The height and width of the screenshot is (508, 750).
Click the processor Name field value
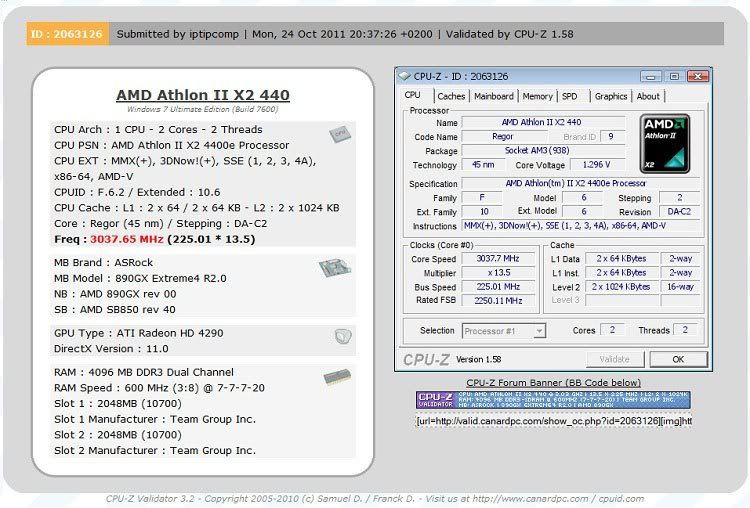click(542, 122)
